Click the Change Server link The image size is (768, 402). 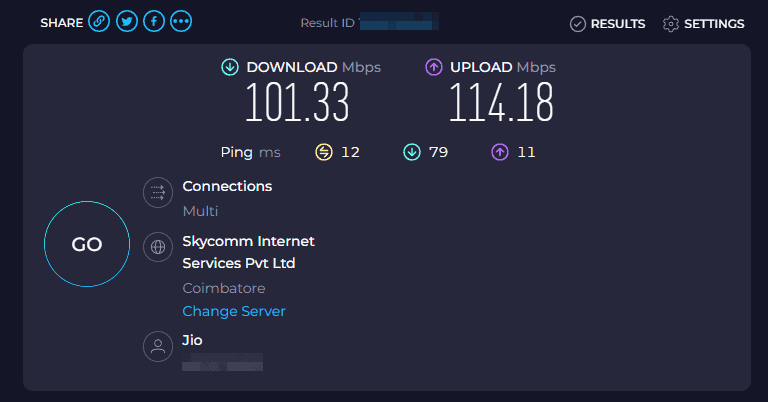[234, 311]
